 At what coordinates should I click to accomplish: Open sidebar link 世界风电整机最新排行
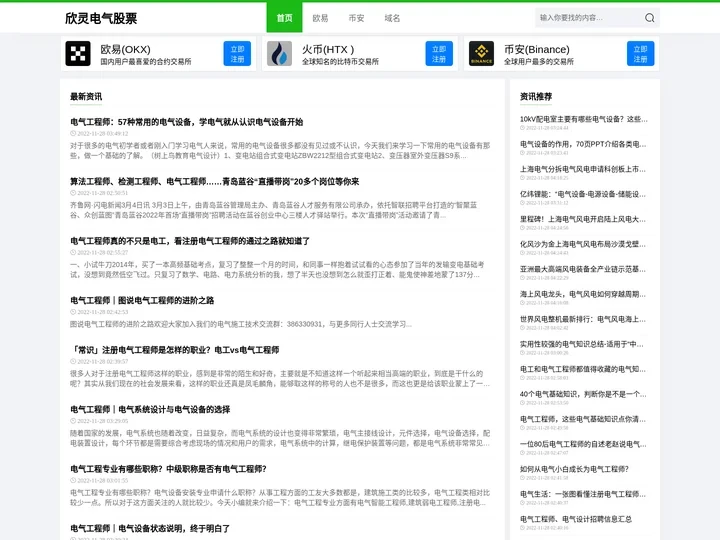[x=583, y=319]
